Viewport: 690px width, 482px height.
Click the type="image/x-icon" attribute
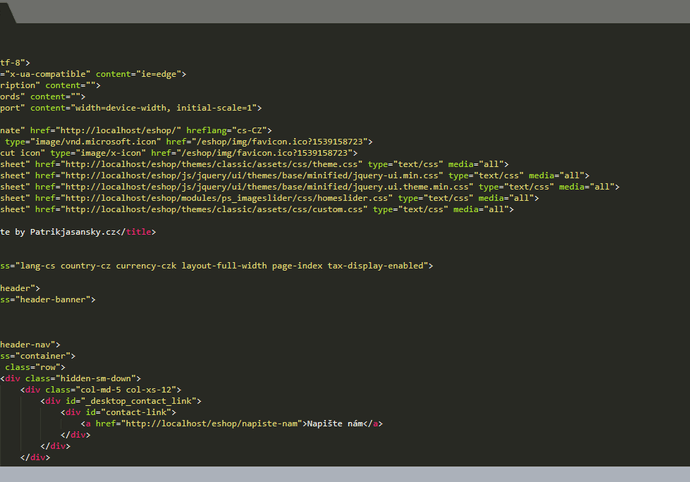(x=98, y=153)
